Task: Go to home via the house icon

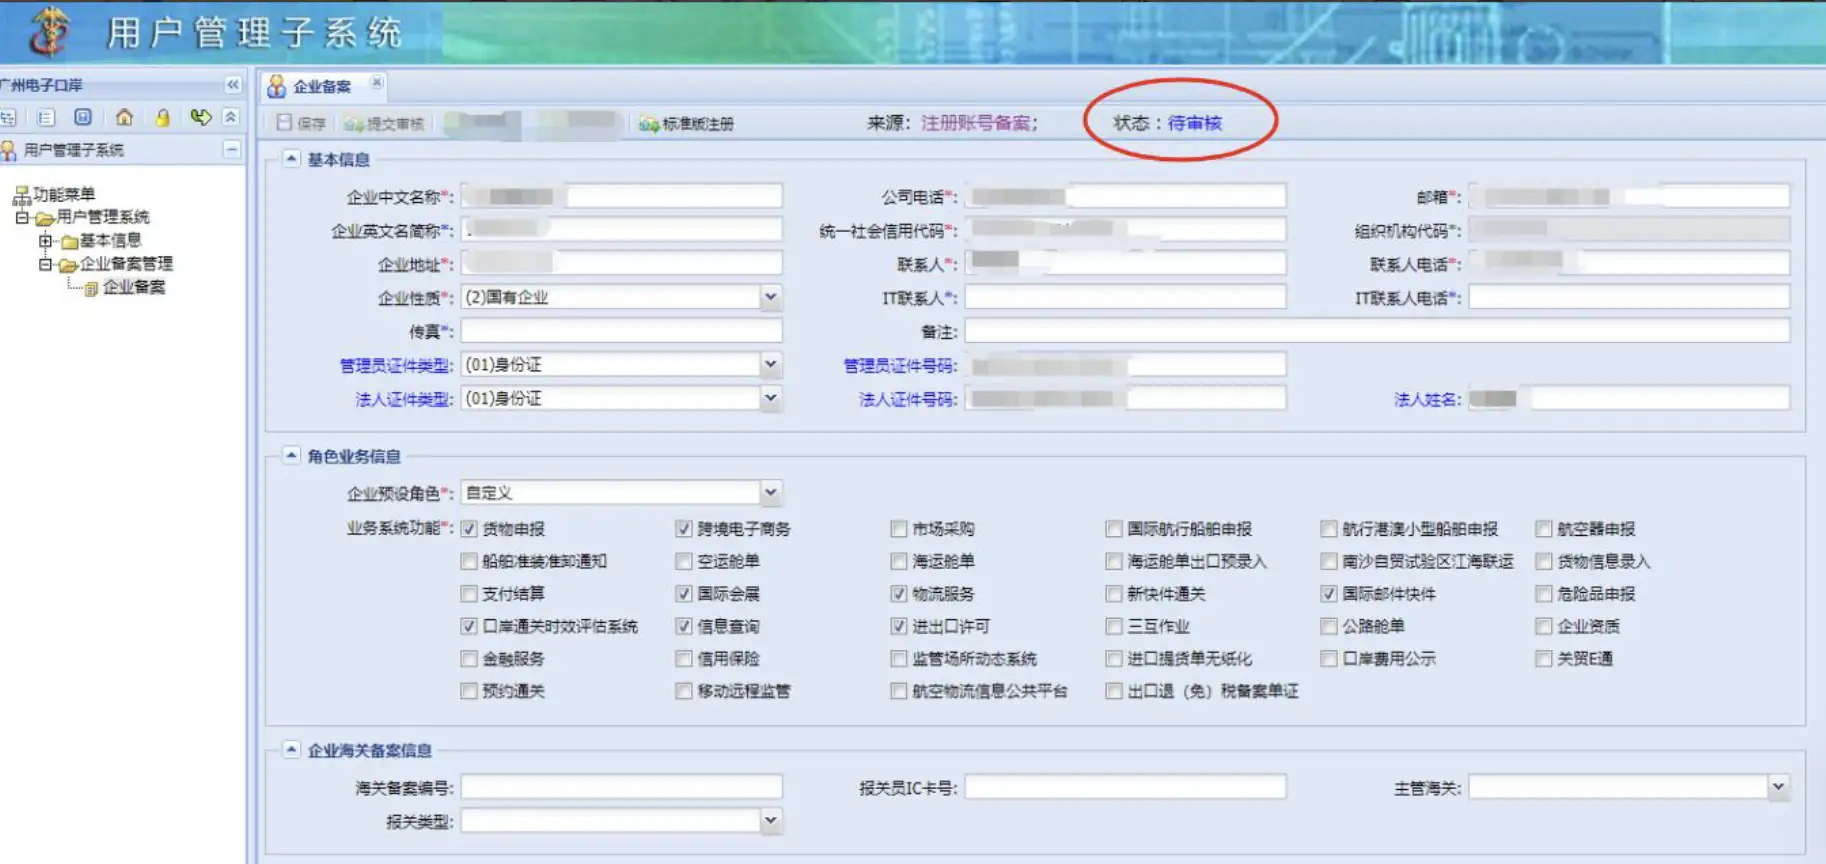Action: point(124,117)
